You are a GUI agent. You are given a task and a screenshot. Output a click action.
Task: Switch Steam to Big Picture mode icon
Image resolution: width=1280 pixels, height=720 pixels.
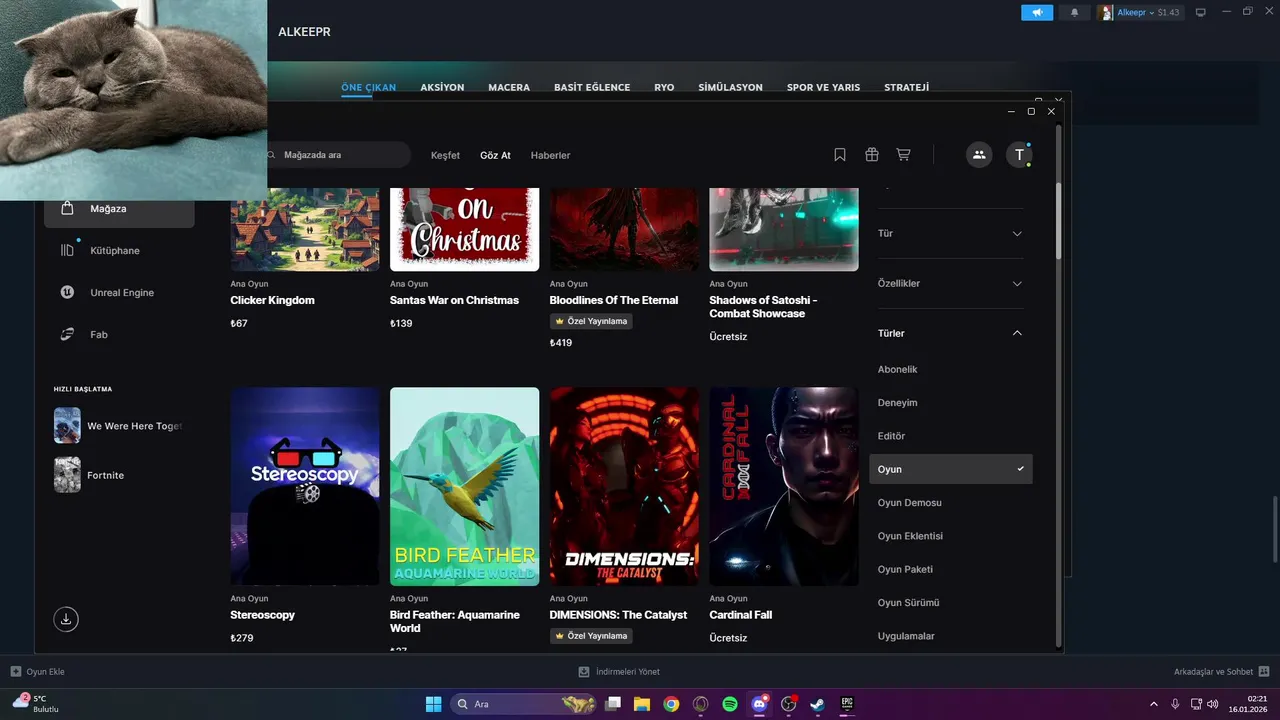coord(1201,12)
